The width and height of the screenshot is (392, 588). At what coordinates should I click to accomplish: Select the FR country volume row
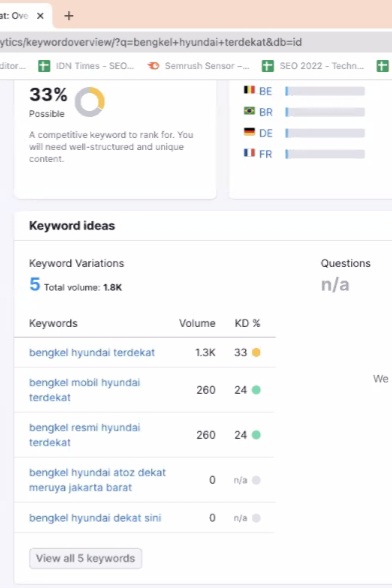point(304,154)
